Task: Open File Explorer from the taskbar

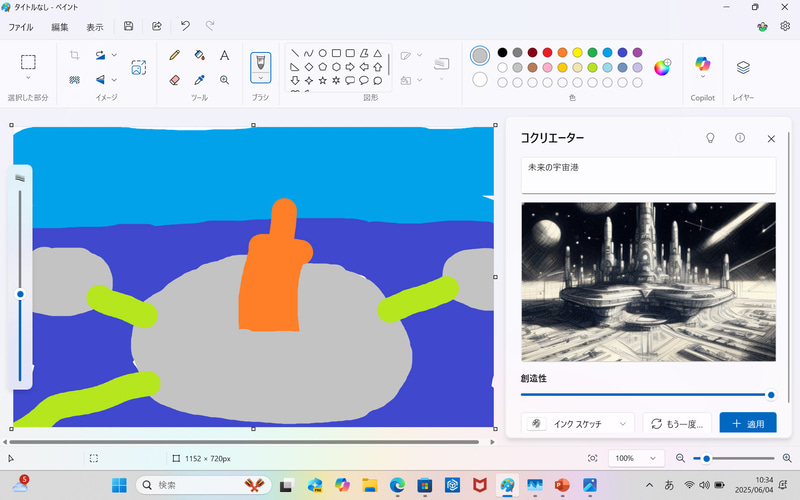Action: pyautogui.click(x=370, y=485)
